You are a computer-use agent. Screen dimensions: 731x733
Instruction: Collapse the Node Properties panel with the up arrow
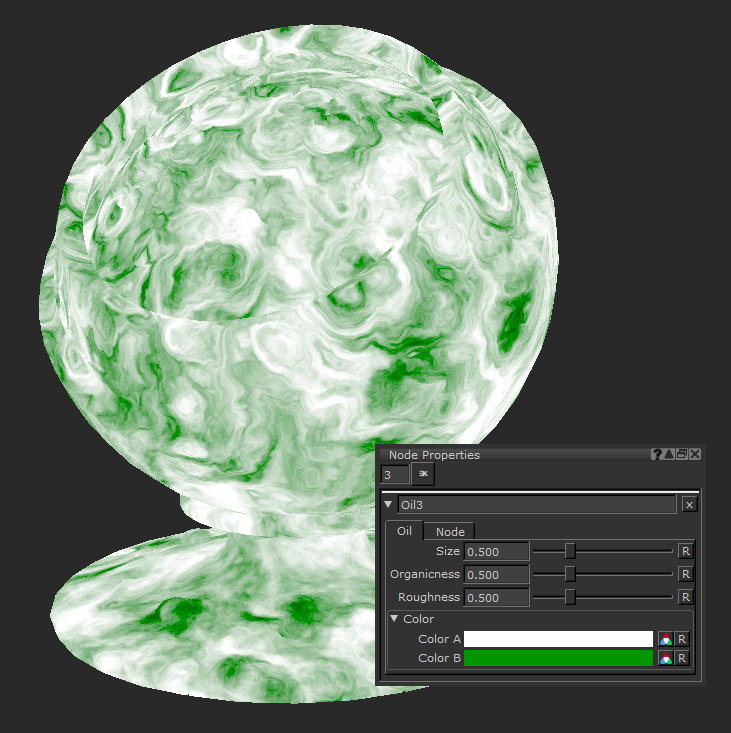669,455
